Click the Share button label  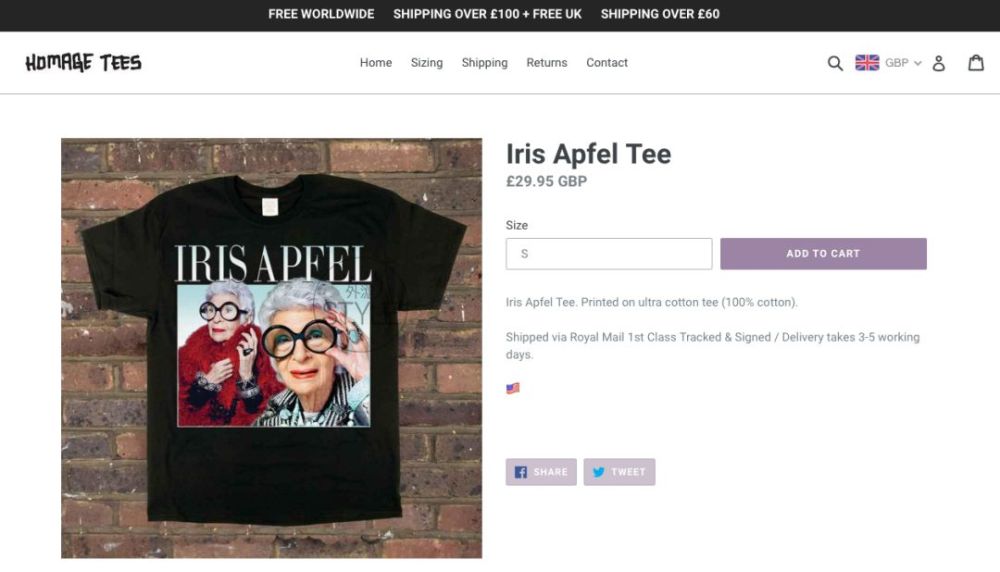point(551,472)
